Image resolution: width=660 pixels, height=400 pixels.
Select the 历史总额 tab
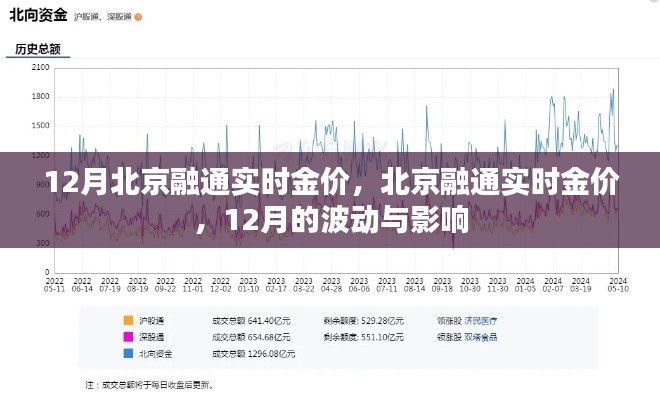(38, 48)
